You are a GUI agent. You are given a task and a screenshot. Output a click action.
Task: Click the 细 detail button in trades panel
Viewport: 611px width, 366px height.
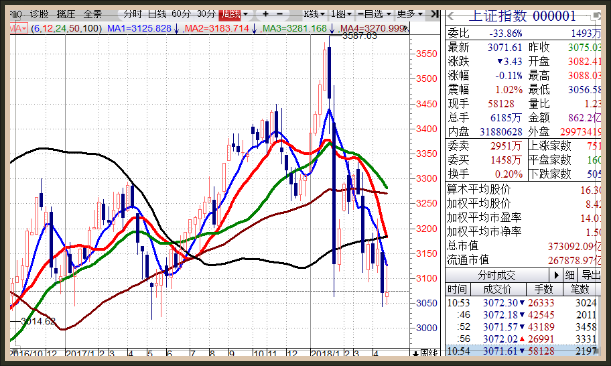click(x=570, y=275)
